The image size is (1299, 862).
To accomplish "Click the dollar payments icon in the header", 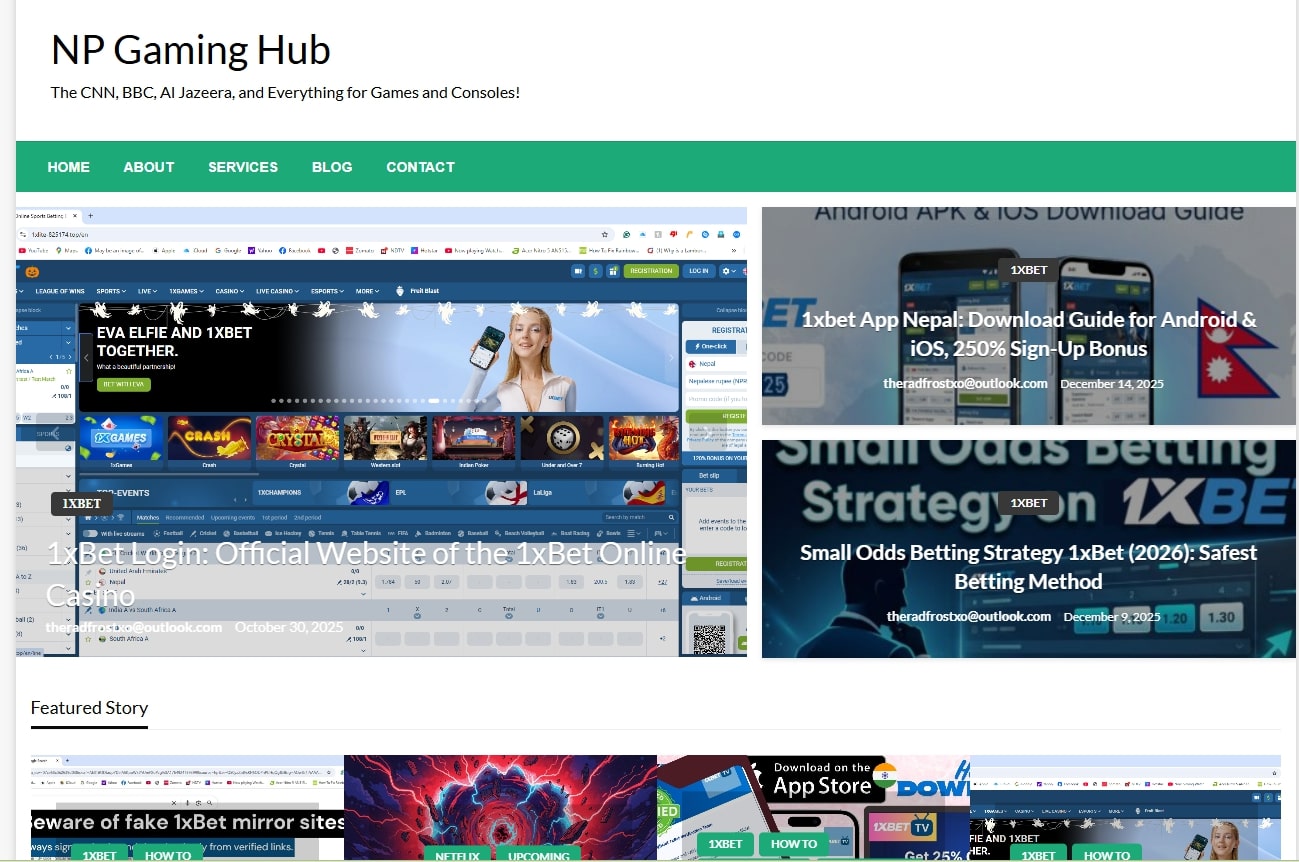I will pos(595,271).
